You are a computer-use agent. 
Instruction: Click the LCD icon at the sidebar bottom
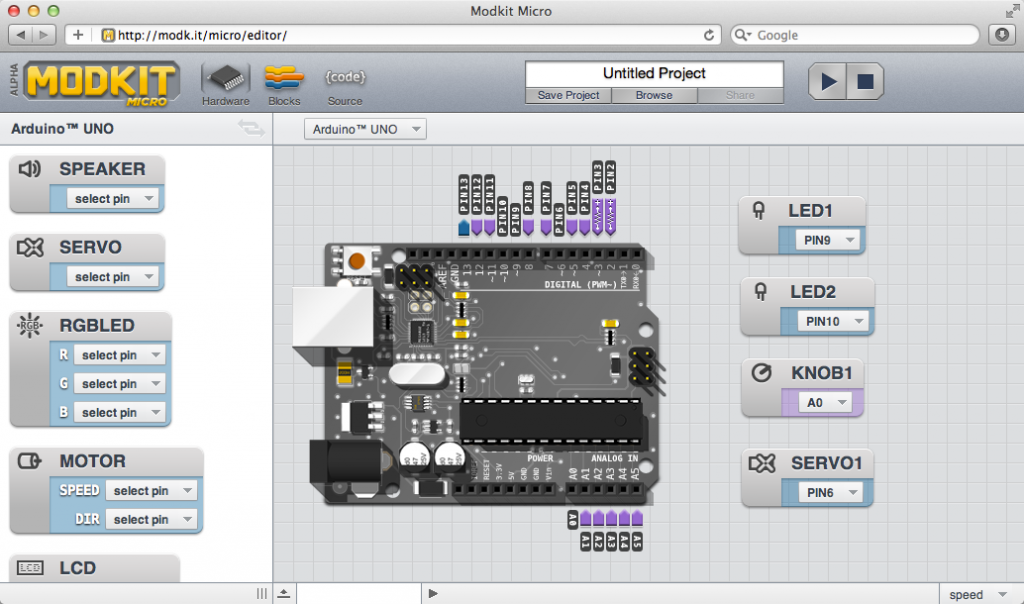(x=30, y=567)
